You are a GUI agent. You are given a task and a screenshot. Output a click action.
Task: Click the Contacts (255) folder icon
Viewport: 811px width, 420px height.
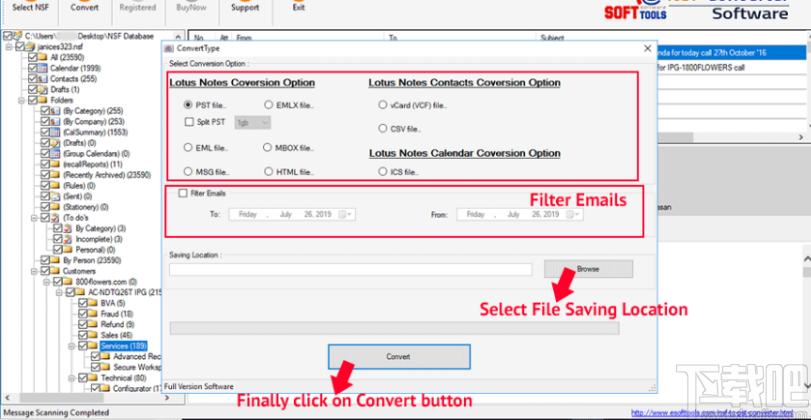point(43,79)
